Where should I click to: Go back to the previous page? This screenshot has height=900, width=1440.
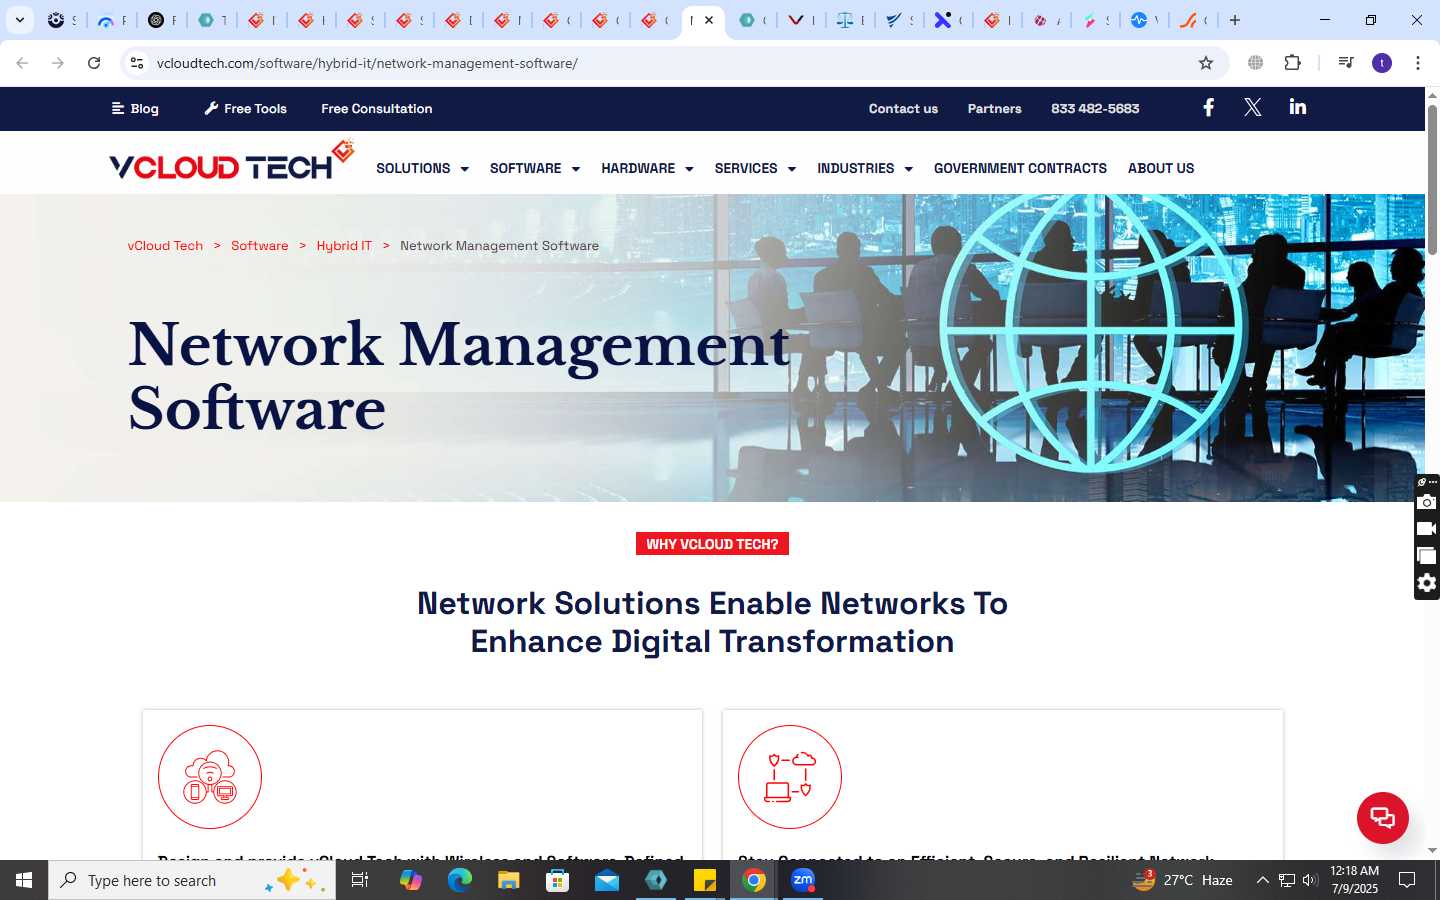22,63
